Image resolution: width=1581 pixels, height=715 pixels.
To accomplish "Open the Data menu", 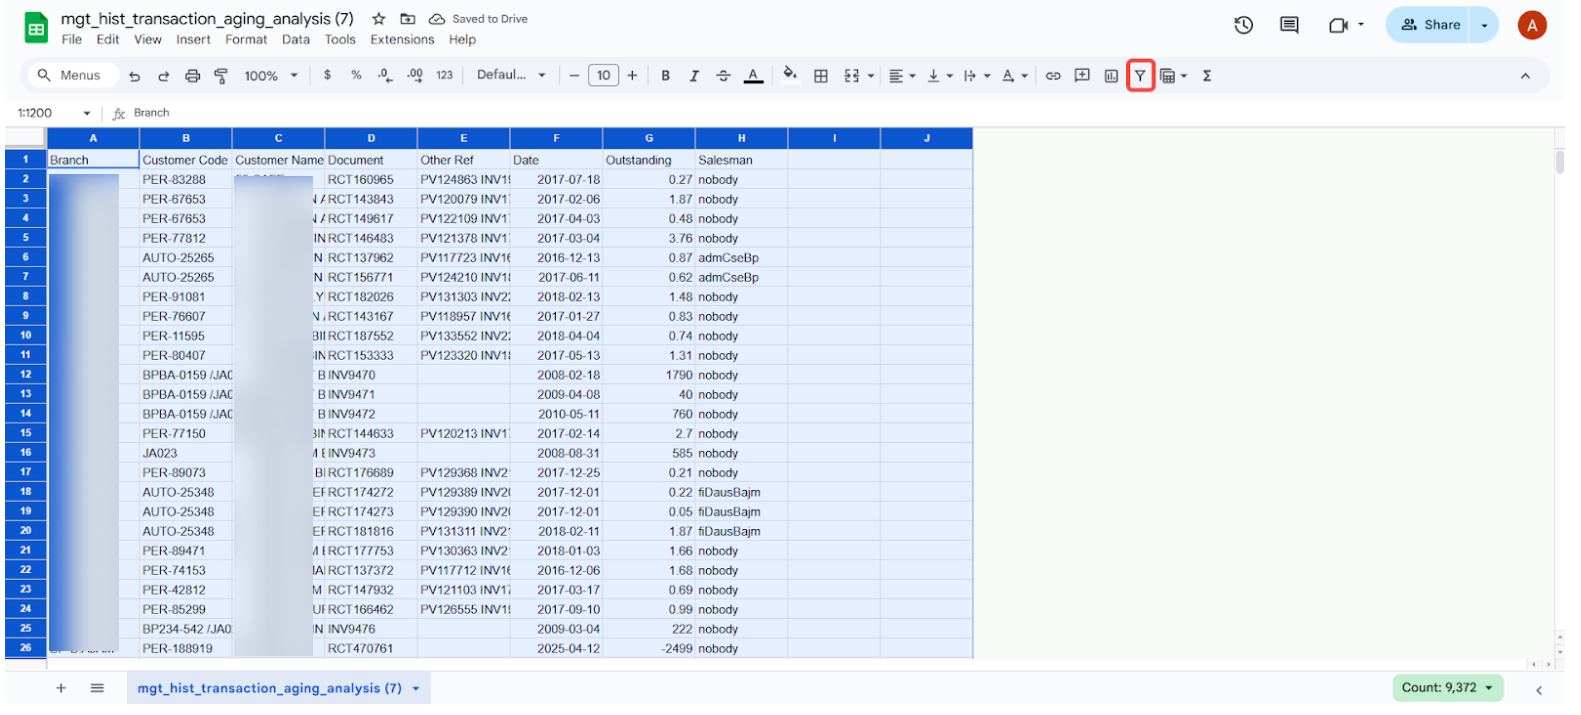I will pos(296,40).
